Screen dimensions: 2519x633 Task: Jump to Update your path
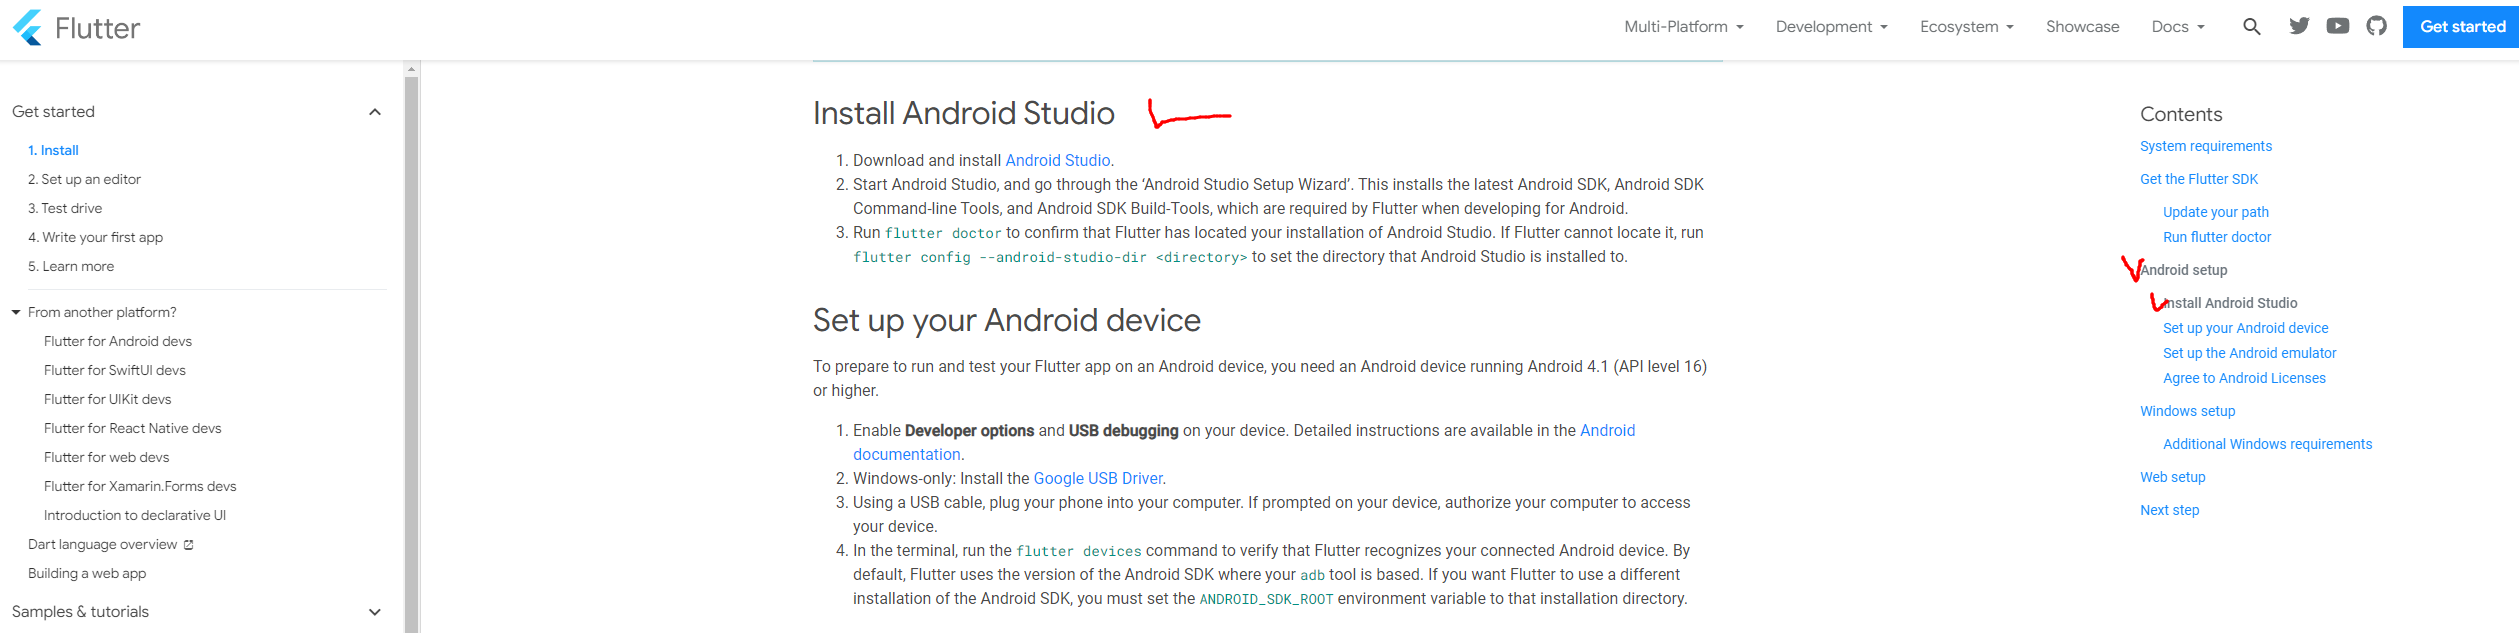click(2216, 213)
